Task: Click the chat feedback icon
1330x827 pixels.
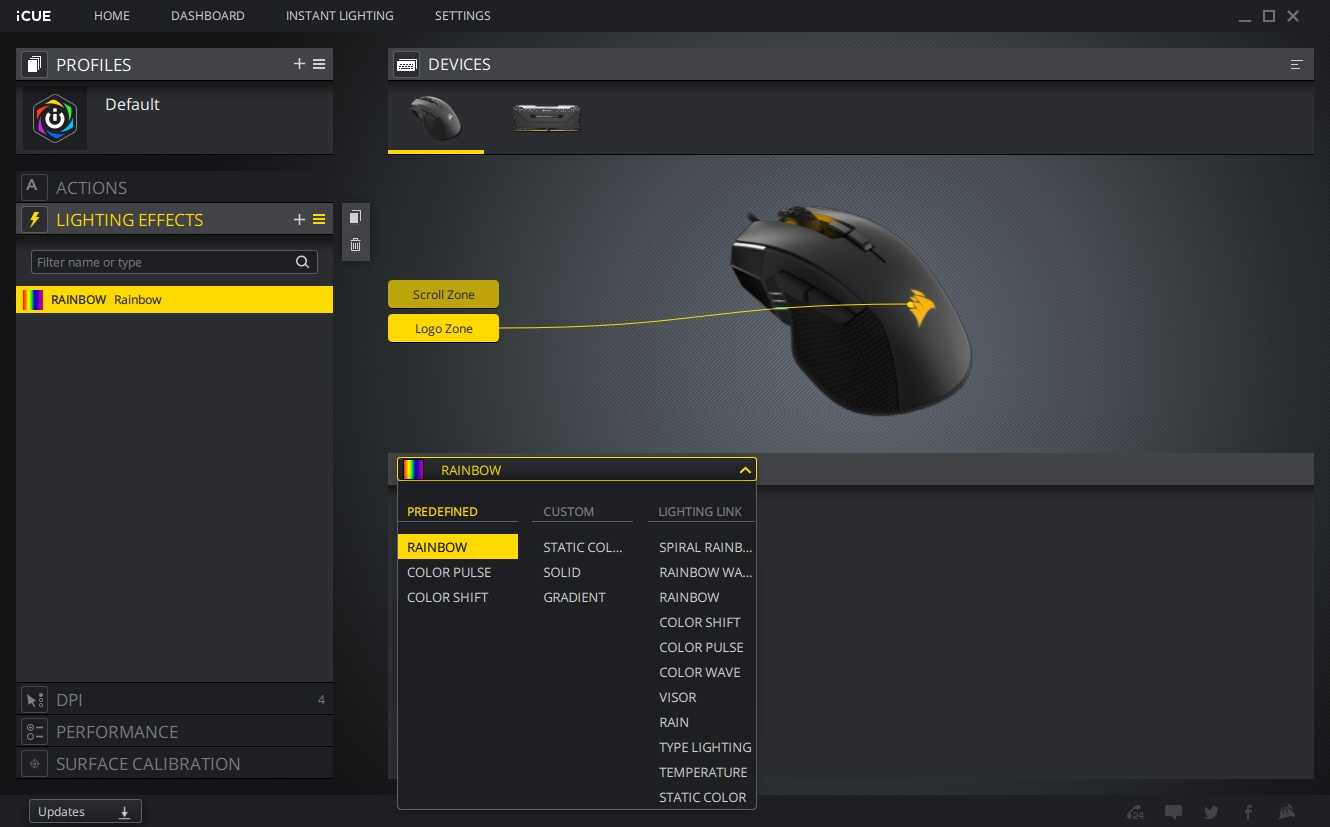Action: coord(1174,812)
